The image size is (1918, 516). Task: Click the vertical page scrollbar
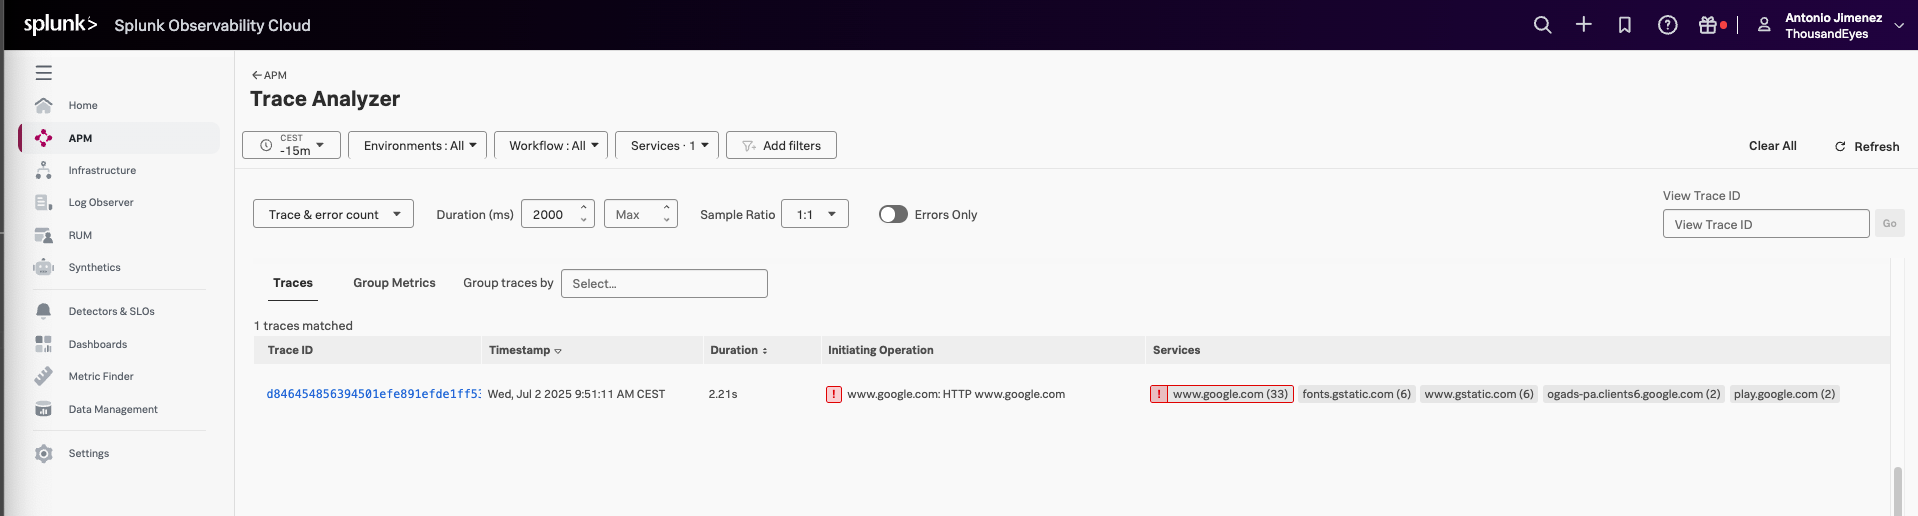pos(1897,490)
